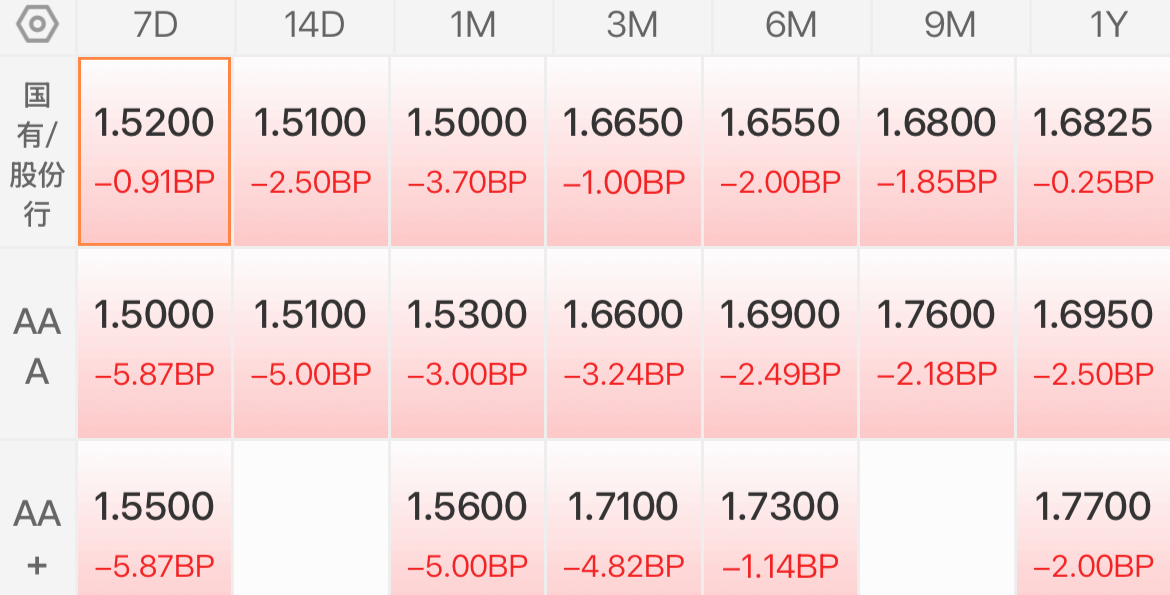Screen dimensions: 1170x595
Task: Open the 1.6825 rate cell at 1Y
Action: pyautogui.click(x=1093, y=152)
